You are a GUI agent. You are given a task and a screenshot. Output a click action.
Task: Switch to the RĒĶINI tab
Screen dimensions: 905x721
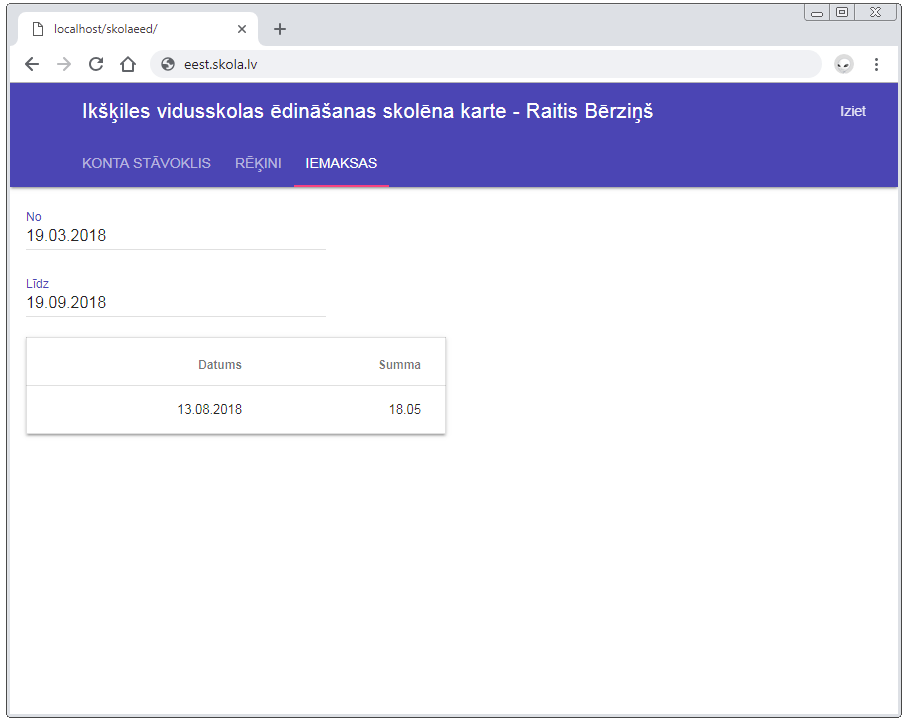(x=258, y=163)
